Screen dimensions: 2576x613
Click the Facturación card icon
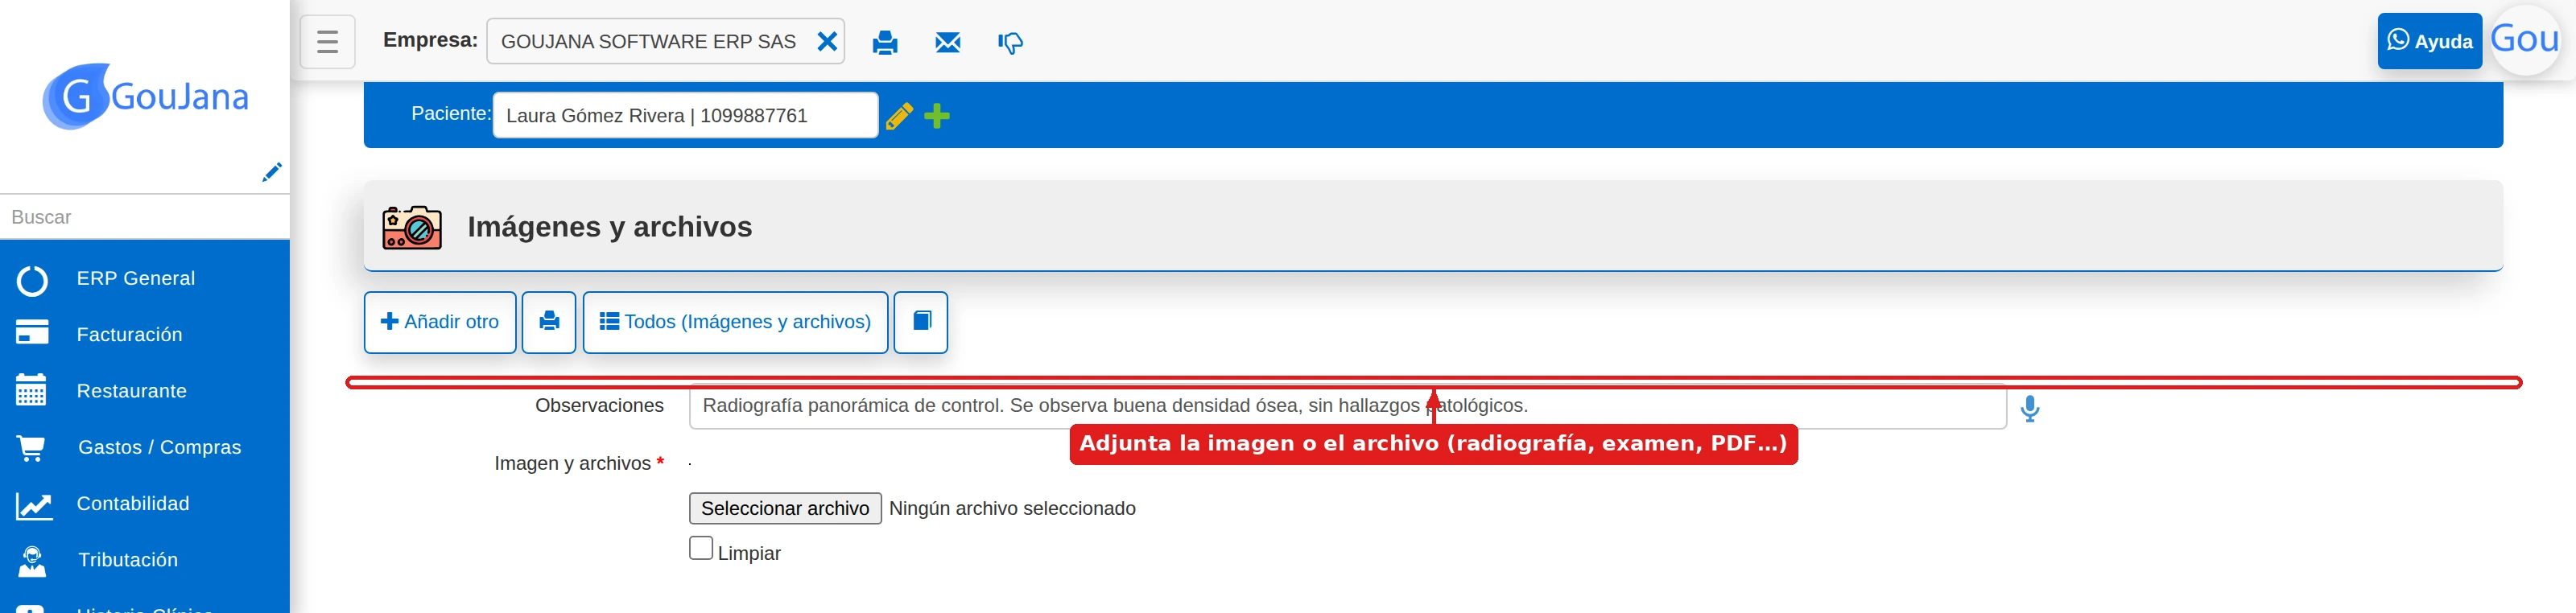point(32,332)
